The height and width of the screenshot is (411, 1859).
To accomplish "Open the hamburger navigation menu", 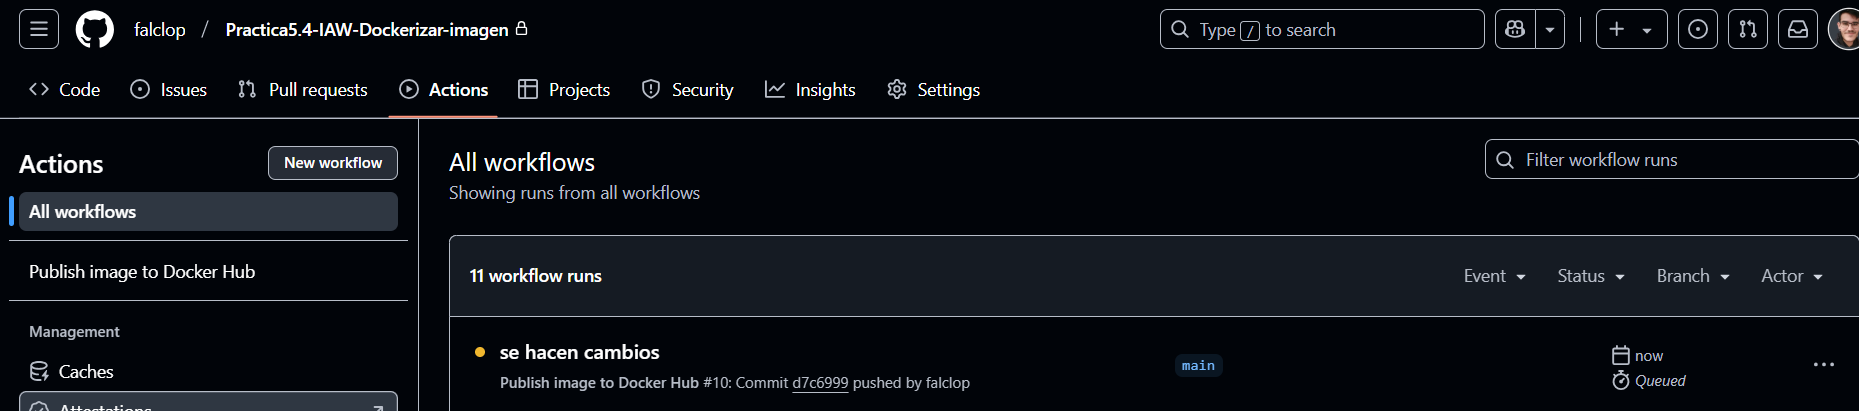I will (x=39, y=29).
